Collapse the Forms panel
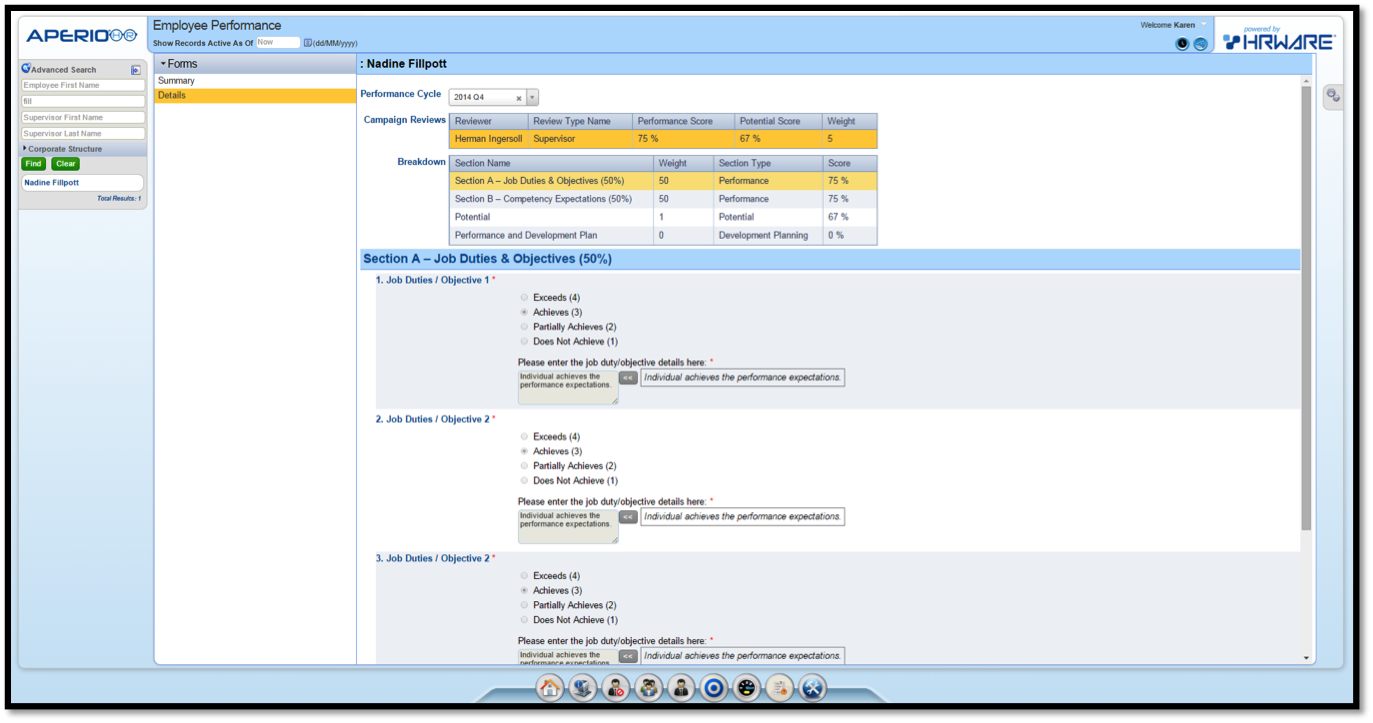 [x=163, y=62]
